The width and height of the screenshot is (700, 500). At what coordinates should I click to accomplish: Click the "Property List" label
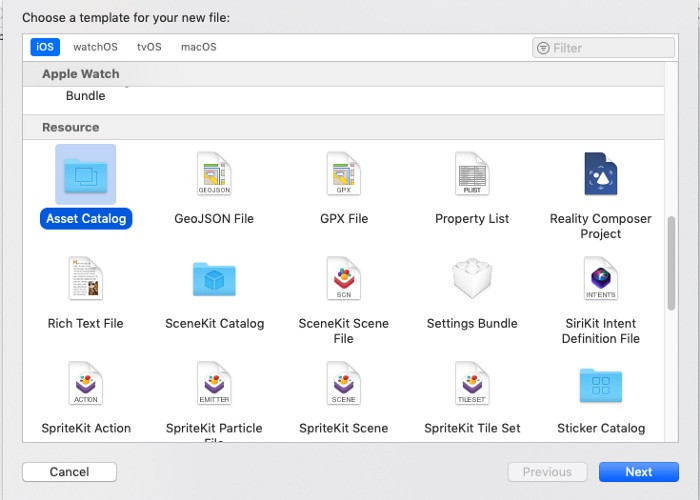tap(472, 219)
